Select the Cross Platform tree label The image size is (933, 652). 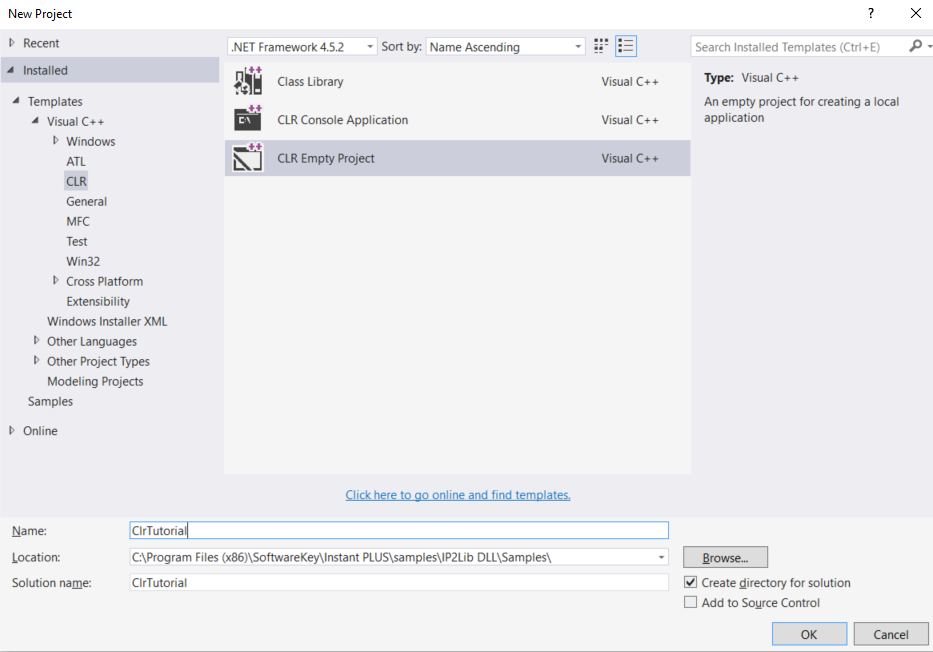(105, 281)
